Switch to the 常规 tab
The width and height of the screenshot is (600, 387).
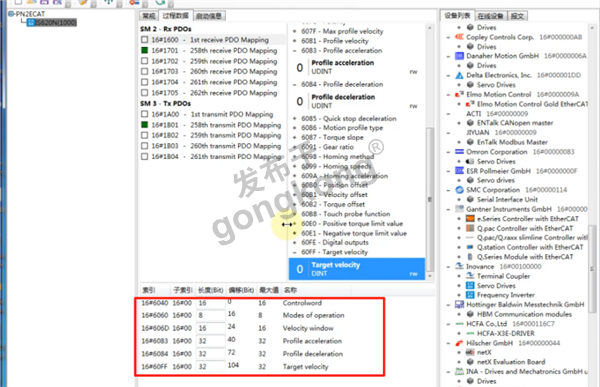click(149, 16)
